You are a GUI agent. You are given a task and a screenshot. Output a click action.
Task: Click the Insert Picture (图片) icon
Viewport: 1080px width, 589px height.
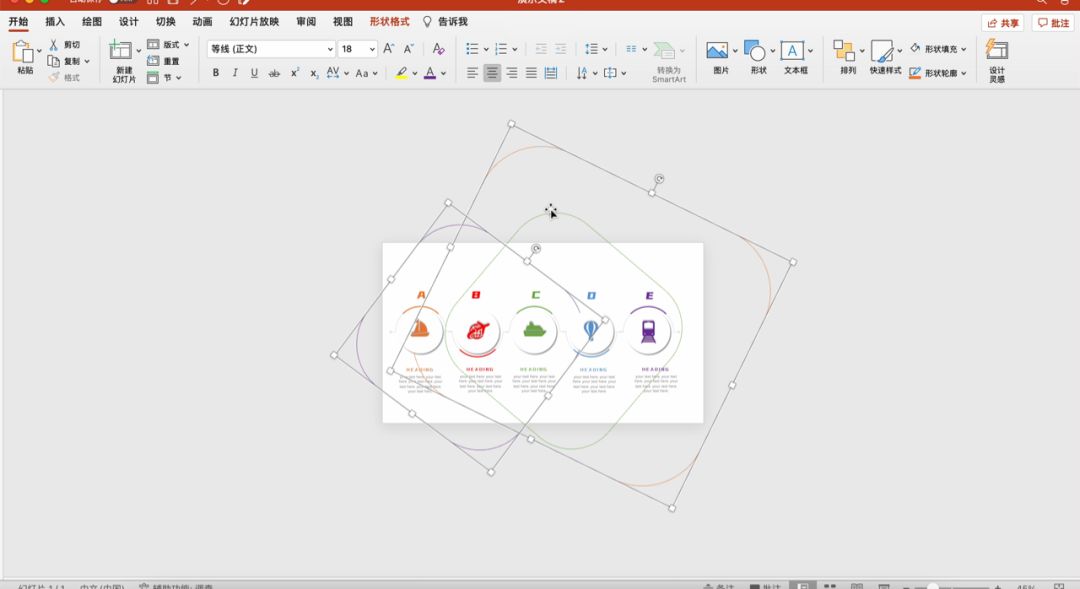click(717, 50)
